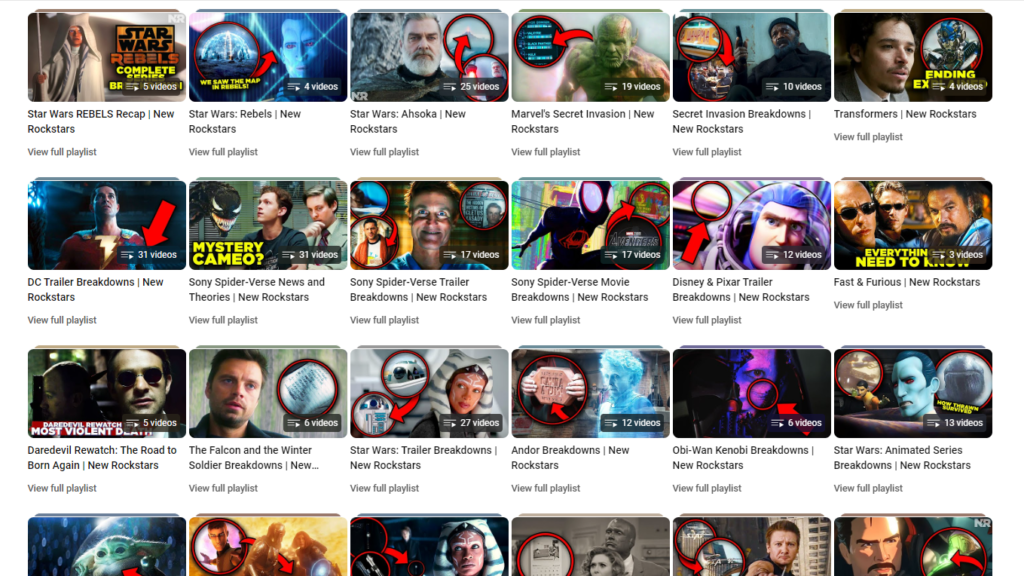This screenshot has height=576, width=1024.
Task: Click the '13 videos' playlist count badge
Action: tap(955, 423)
